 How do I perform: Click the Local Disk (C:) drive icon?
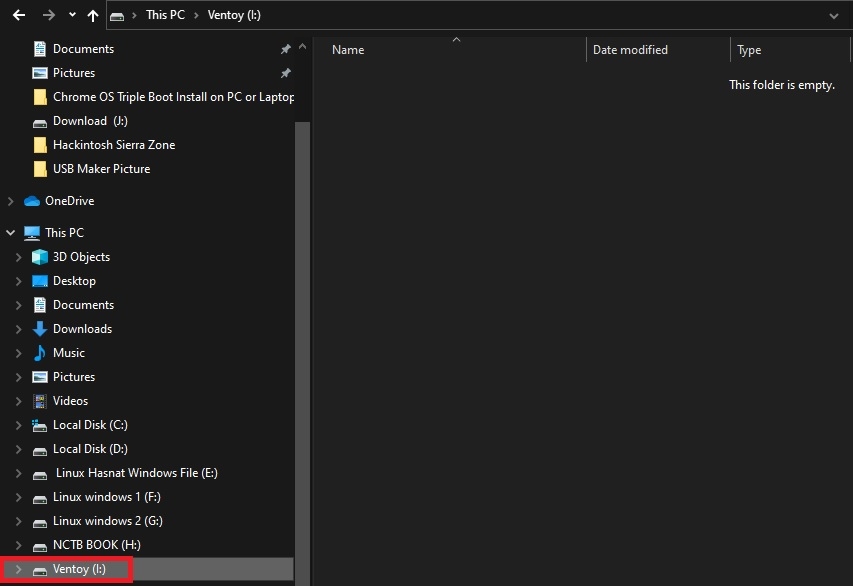[40, 425]
